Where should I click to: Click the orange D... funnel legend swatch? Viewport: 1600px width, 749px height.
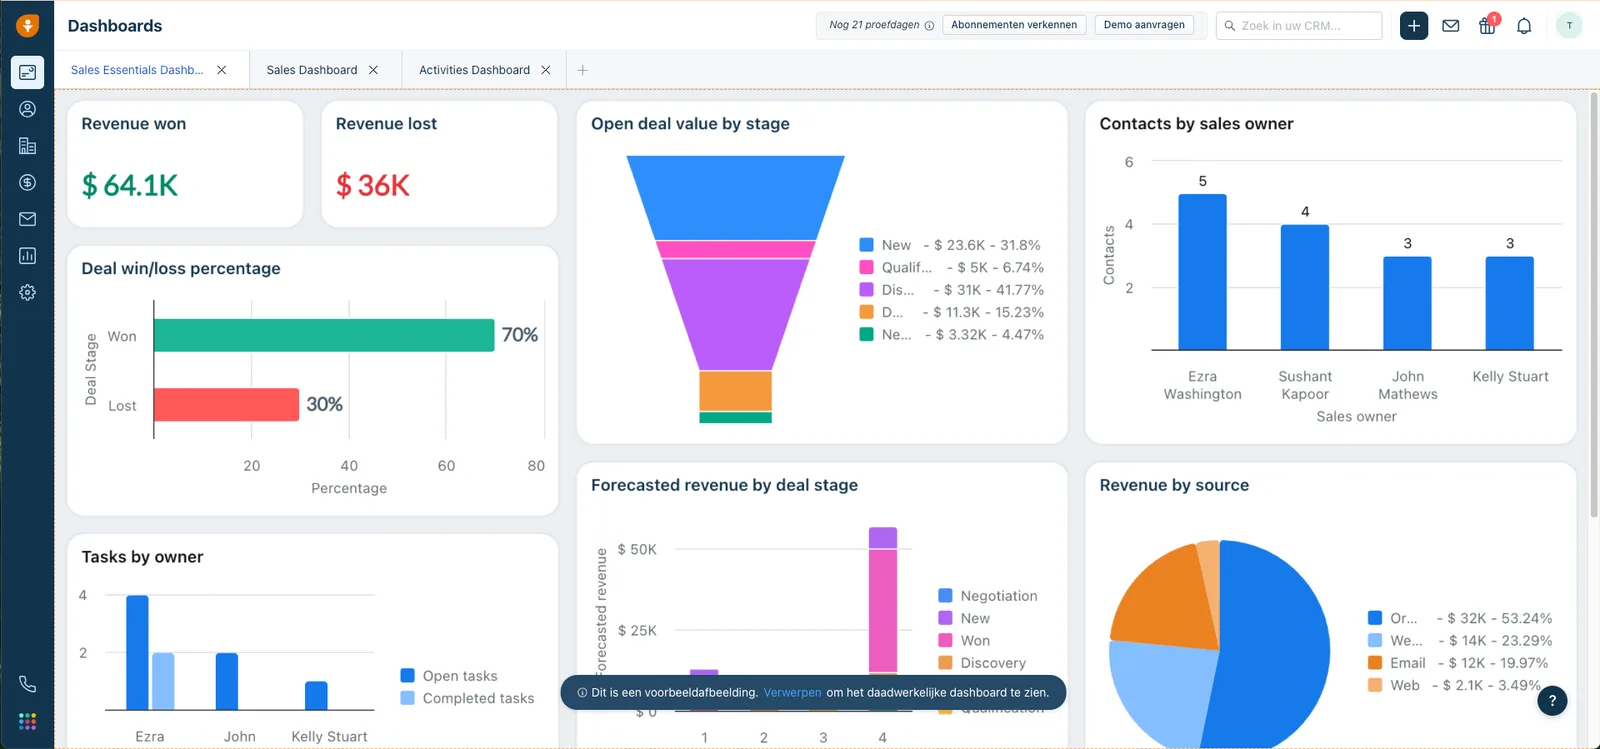[x=867, y=312]
